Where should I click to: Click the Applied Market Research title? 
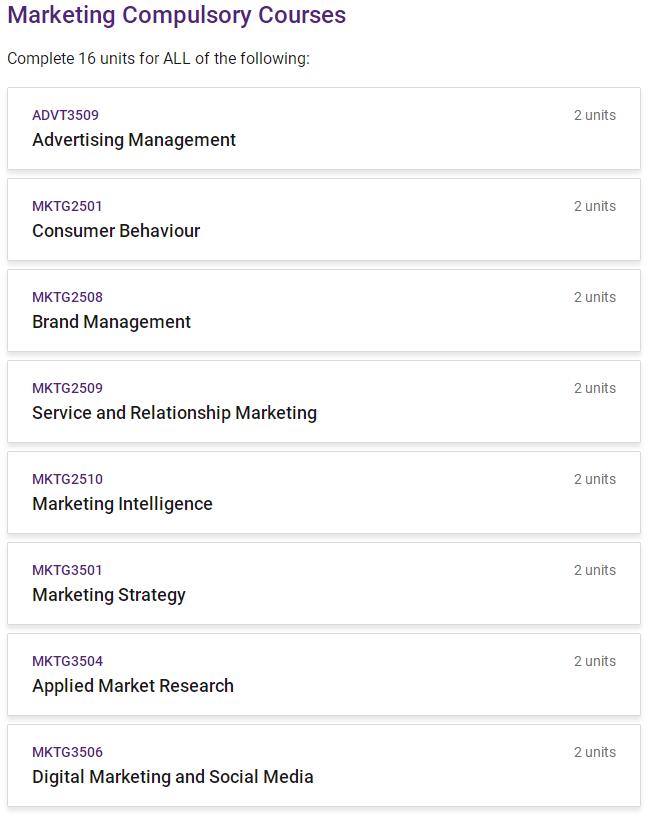click(133, 686)
